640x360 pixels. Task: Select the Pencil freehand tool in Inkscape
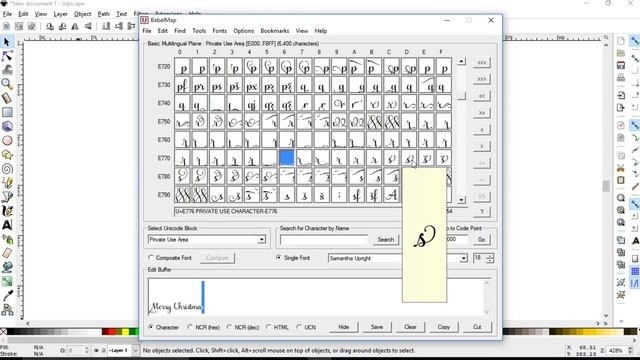7,183
